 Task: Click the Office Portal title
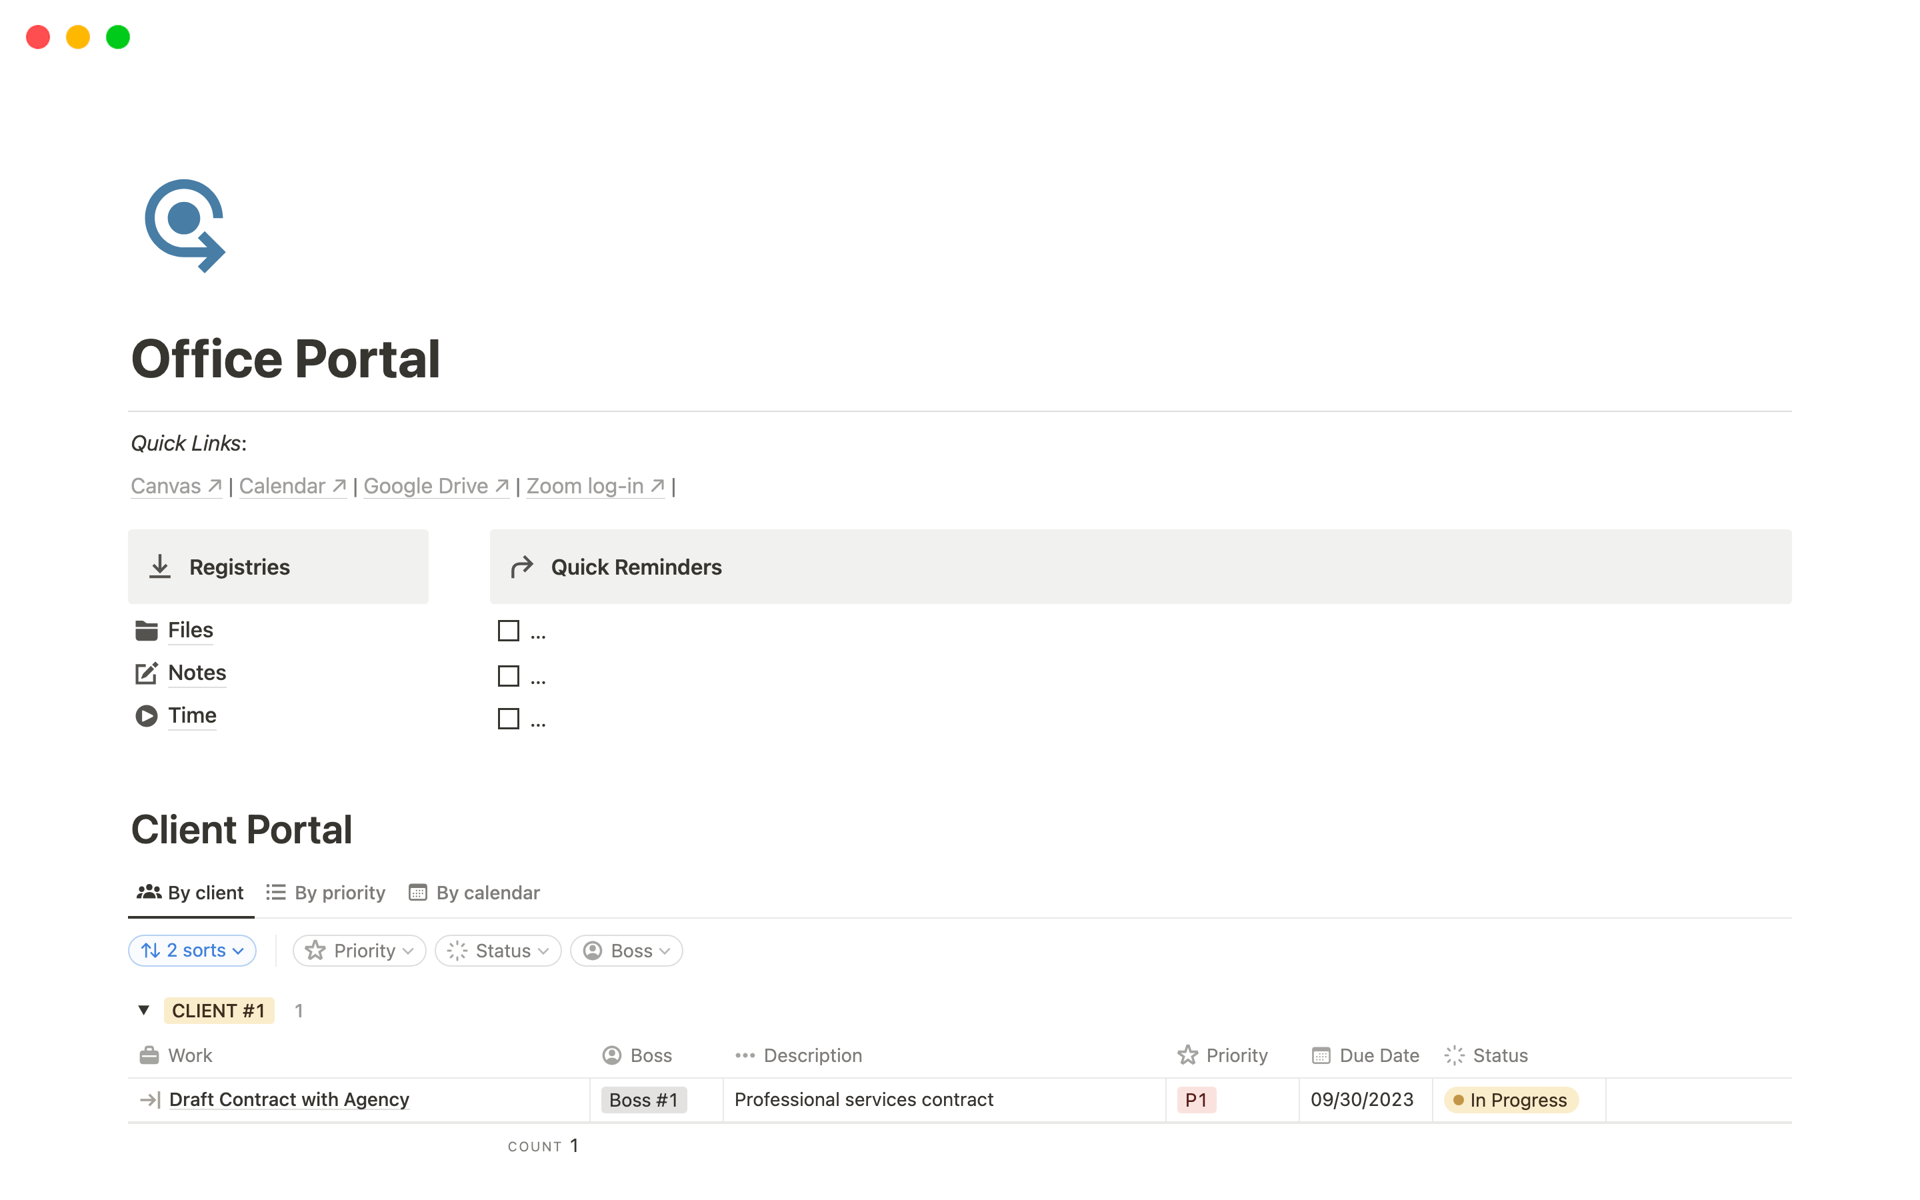point(285,359)
